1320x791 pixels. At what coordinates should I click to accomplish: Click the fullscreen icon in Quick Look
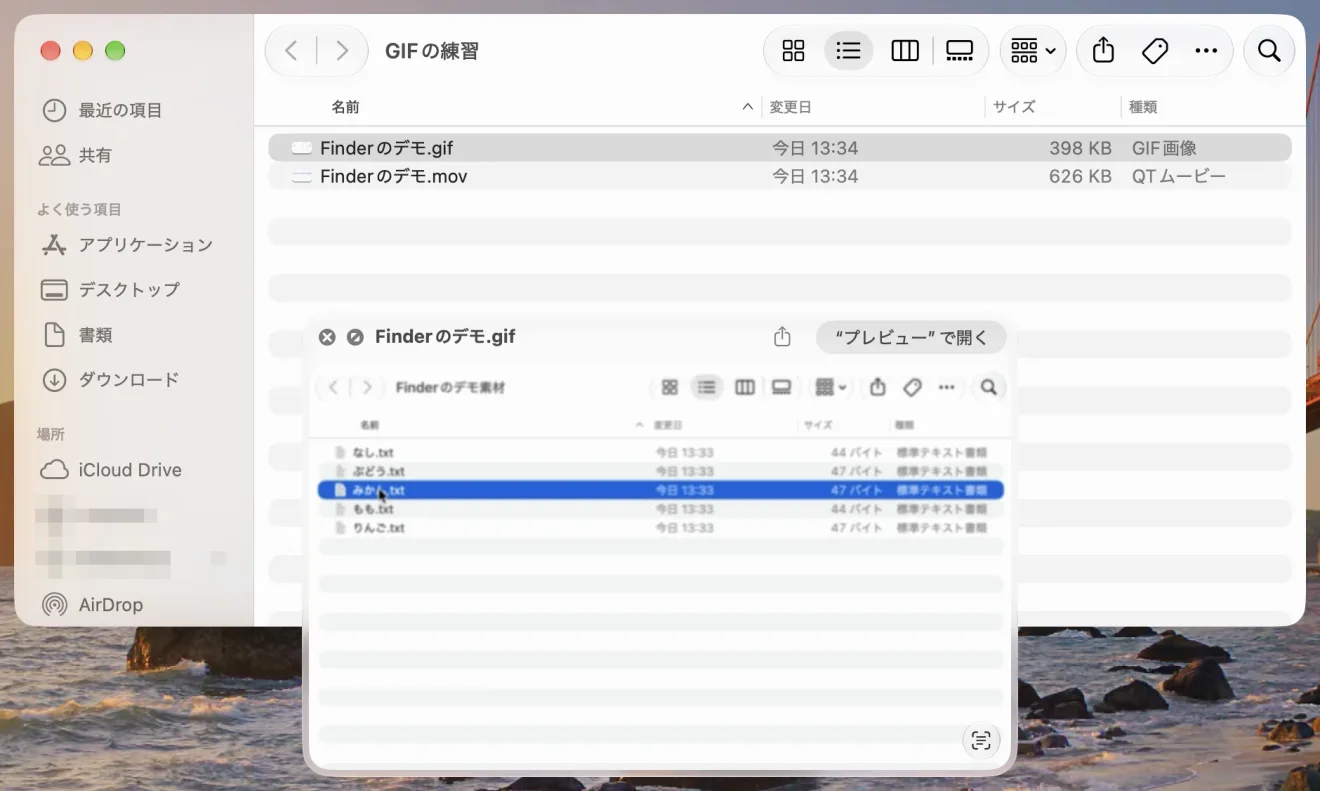pos(355,337)
